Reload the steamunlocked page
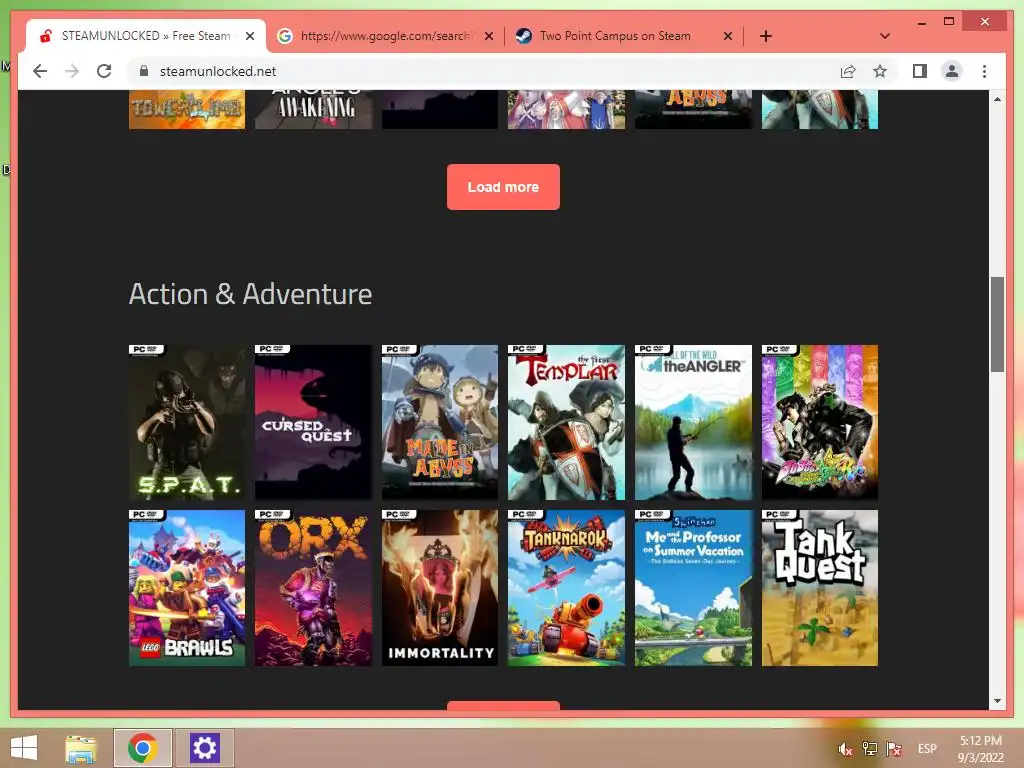The width and height of the screenshot is (1024, 768). pyautogui.click(x=104, y=71)
